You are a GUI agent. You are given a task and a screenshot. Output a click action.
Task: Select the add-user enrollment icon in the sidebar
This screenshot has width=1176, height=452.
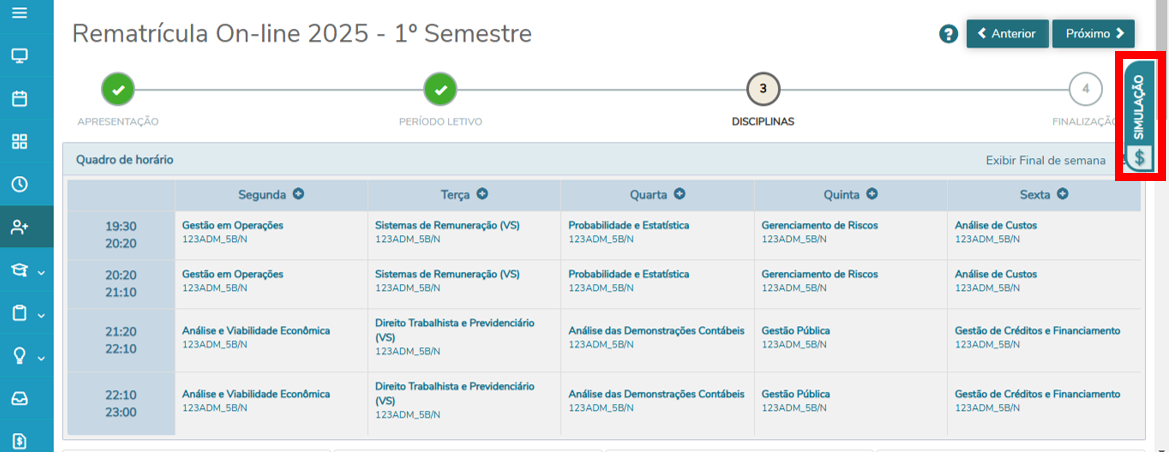[x=19, y=227]
